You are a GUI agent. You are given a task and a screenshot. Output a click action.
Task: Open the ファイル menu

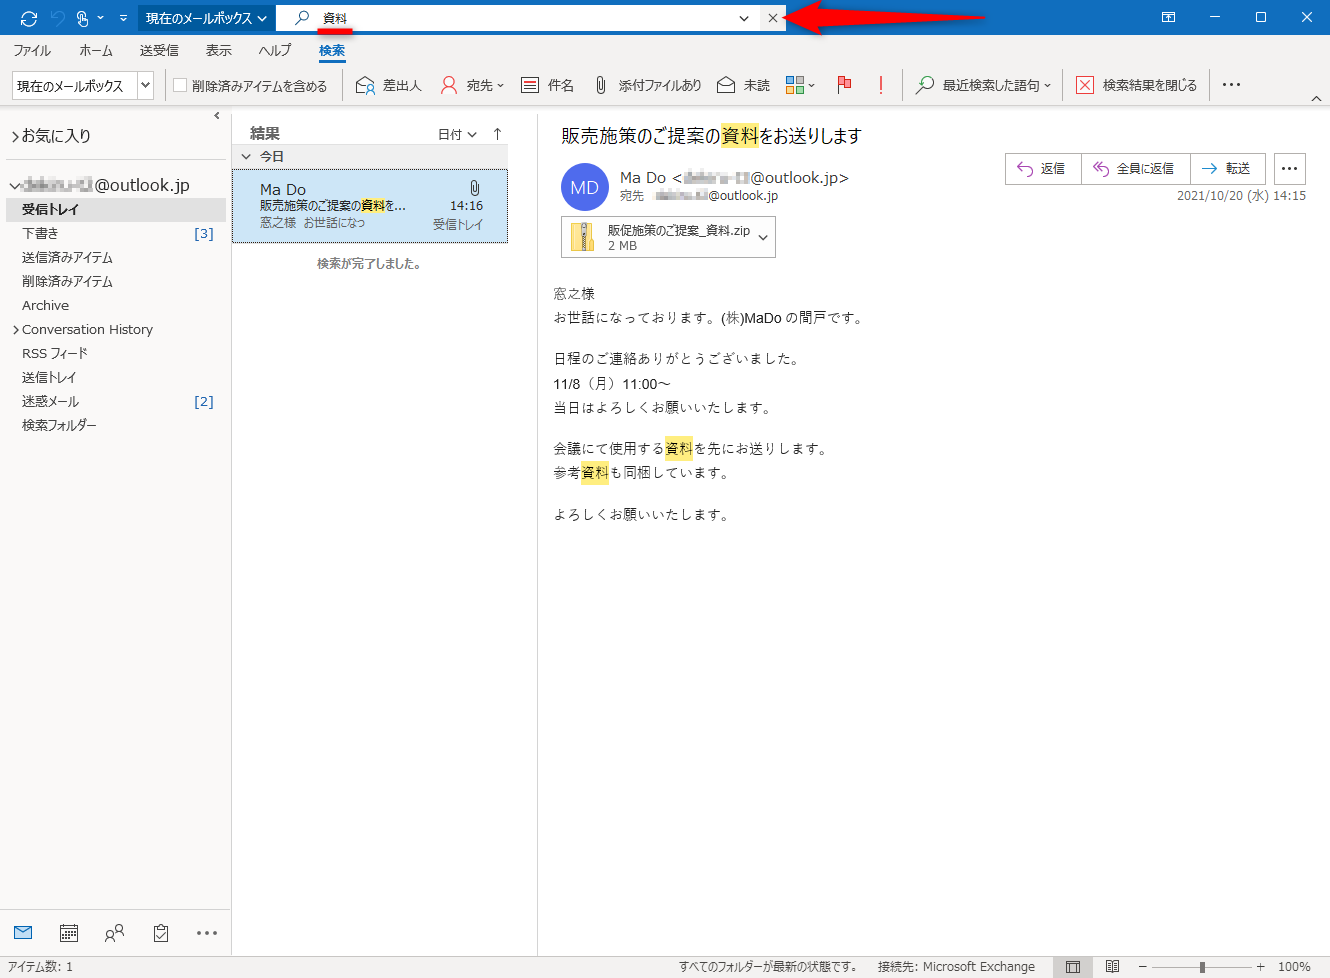coord(33,50)
